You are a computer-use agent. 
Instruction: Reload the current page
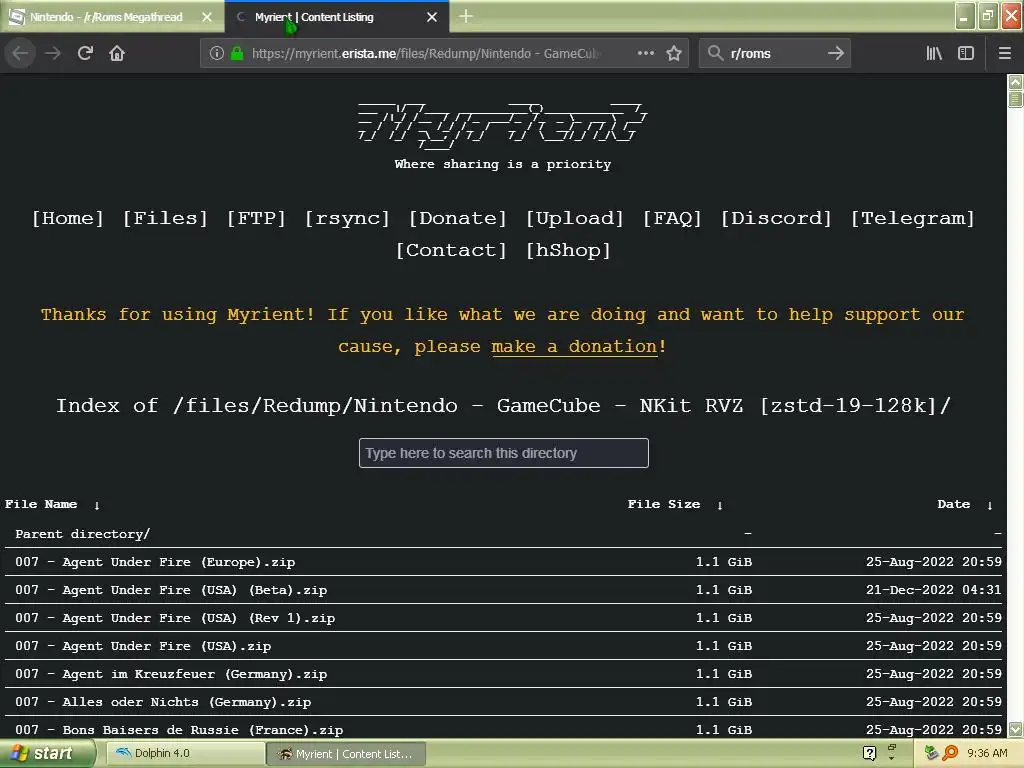click(x=85, y=53)
